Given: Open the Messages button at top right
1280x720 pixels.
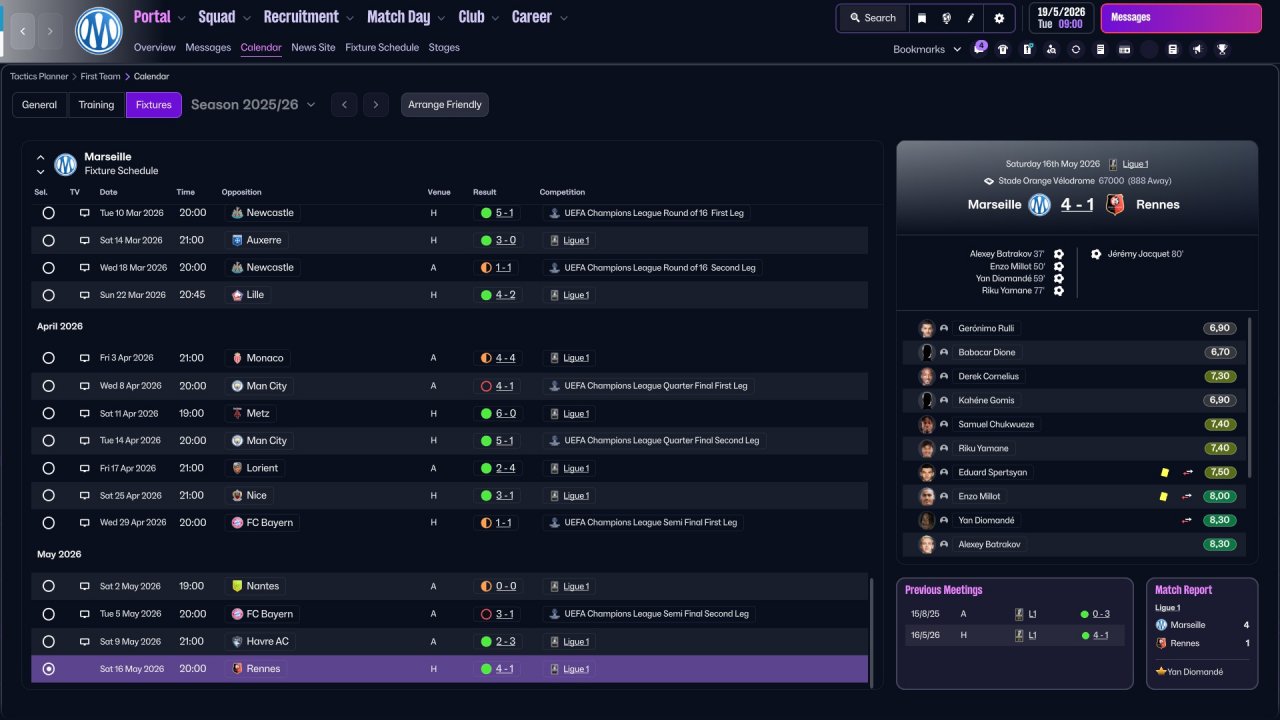Looking at the screenshot, I should pyautogui.click(x=1181, y=18).
